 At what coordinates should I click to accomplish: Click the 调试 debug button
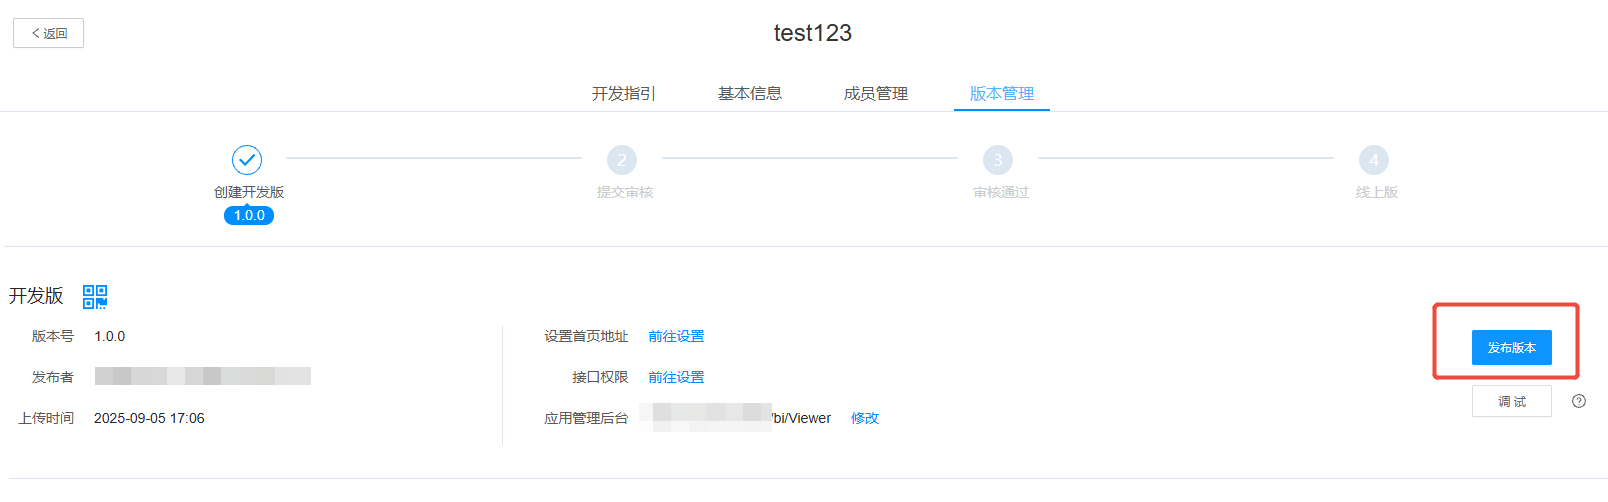click(x=1511, y=401)
